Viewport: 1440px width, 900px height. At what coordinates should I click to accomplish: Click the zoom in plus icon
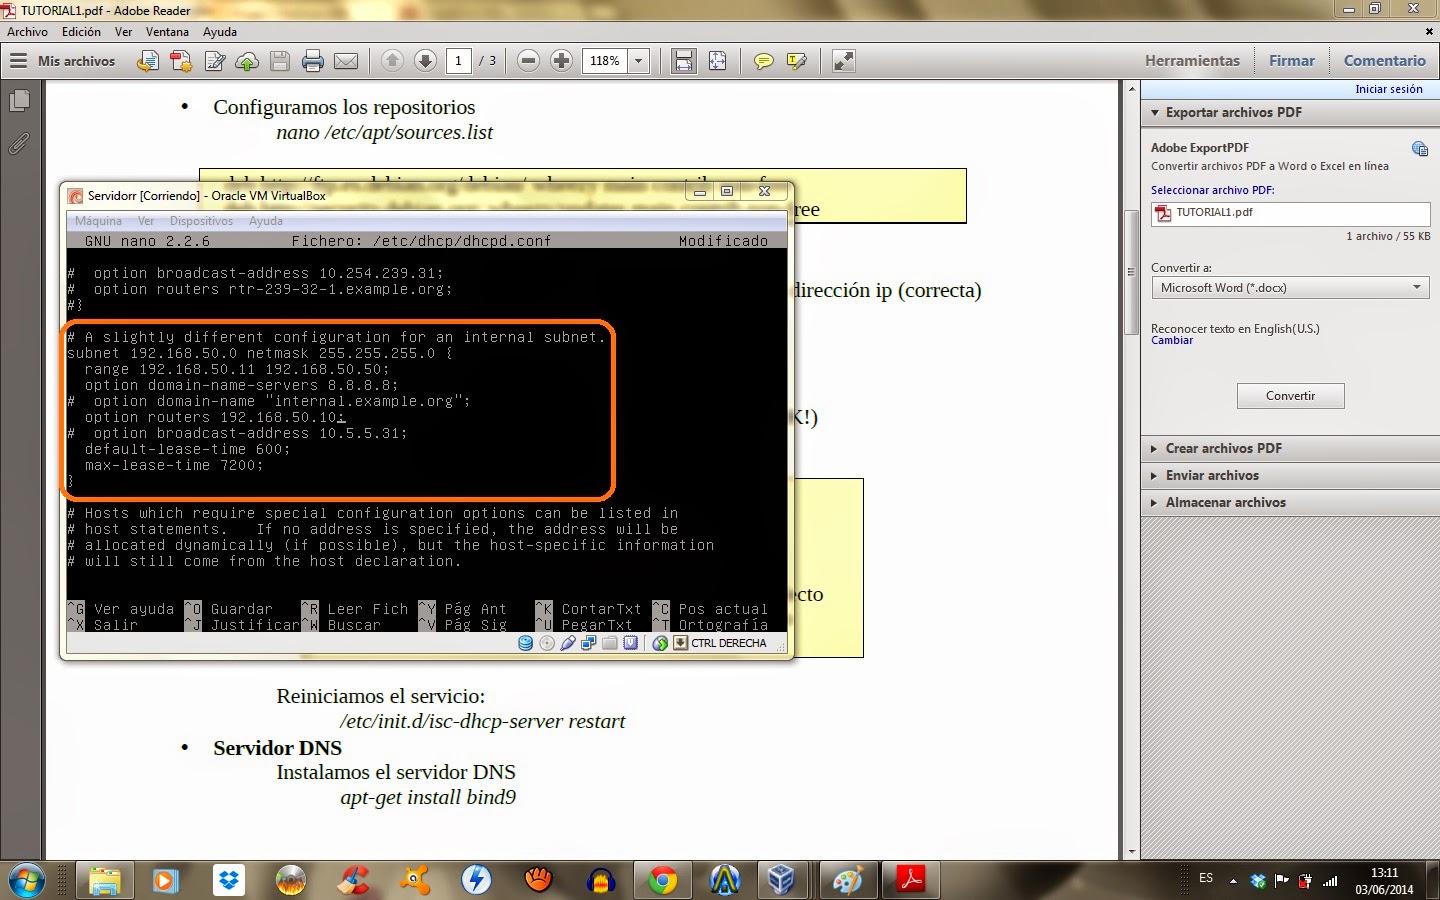pos(561,61)
